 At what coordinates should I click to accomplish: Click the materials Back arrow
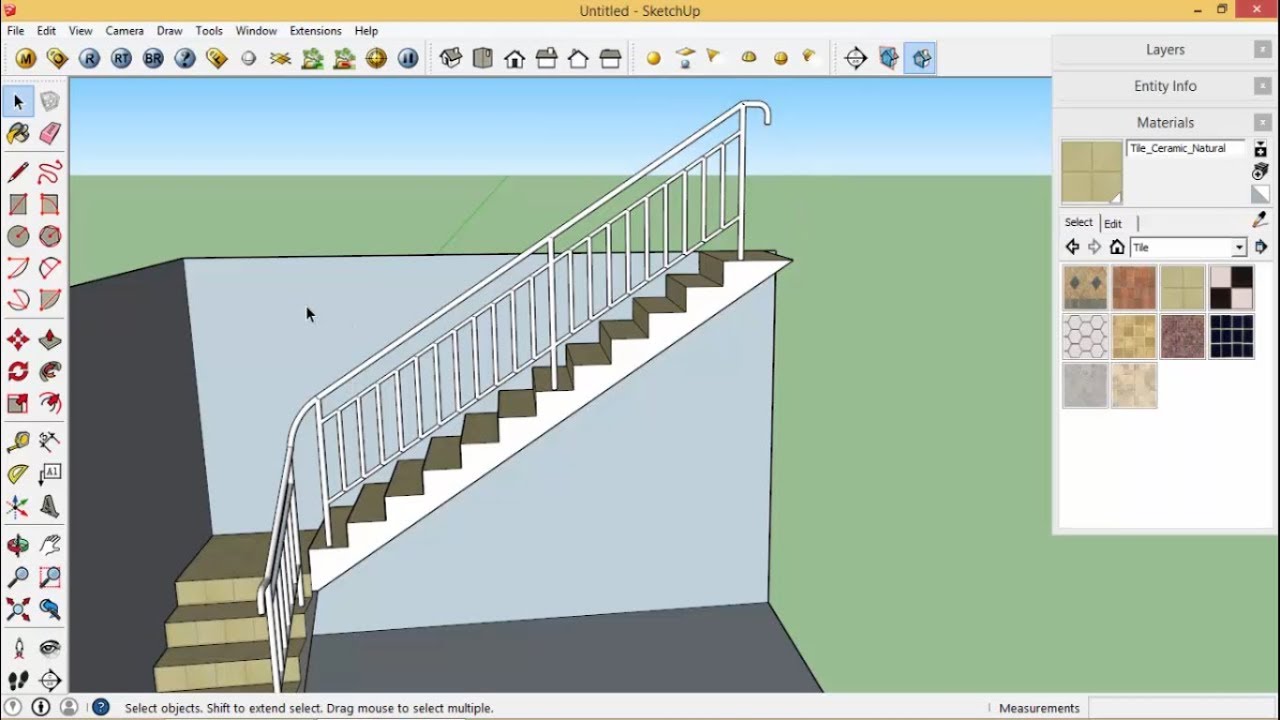[x=1073, y=247]
